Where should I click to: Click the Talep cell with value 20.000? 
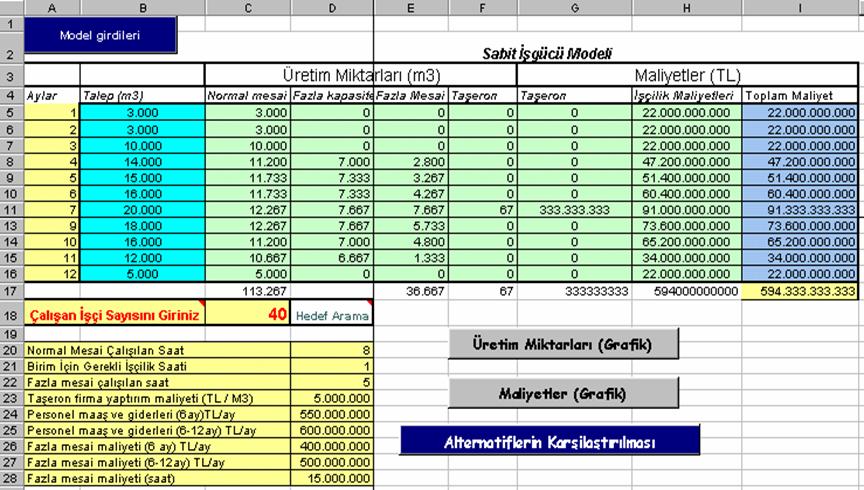click(x=142, y=210)
